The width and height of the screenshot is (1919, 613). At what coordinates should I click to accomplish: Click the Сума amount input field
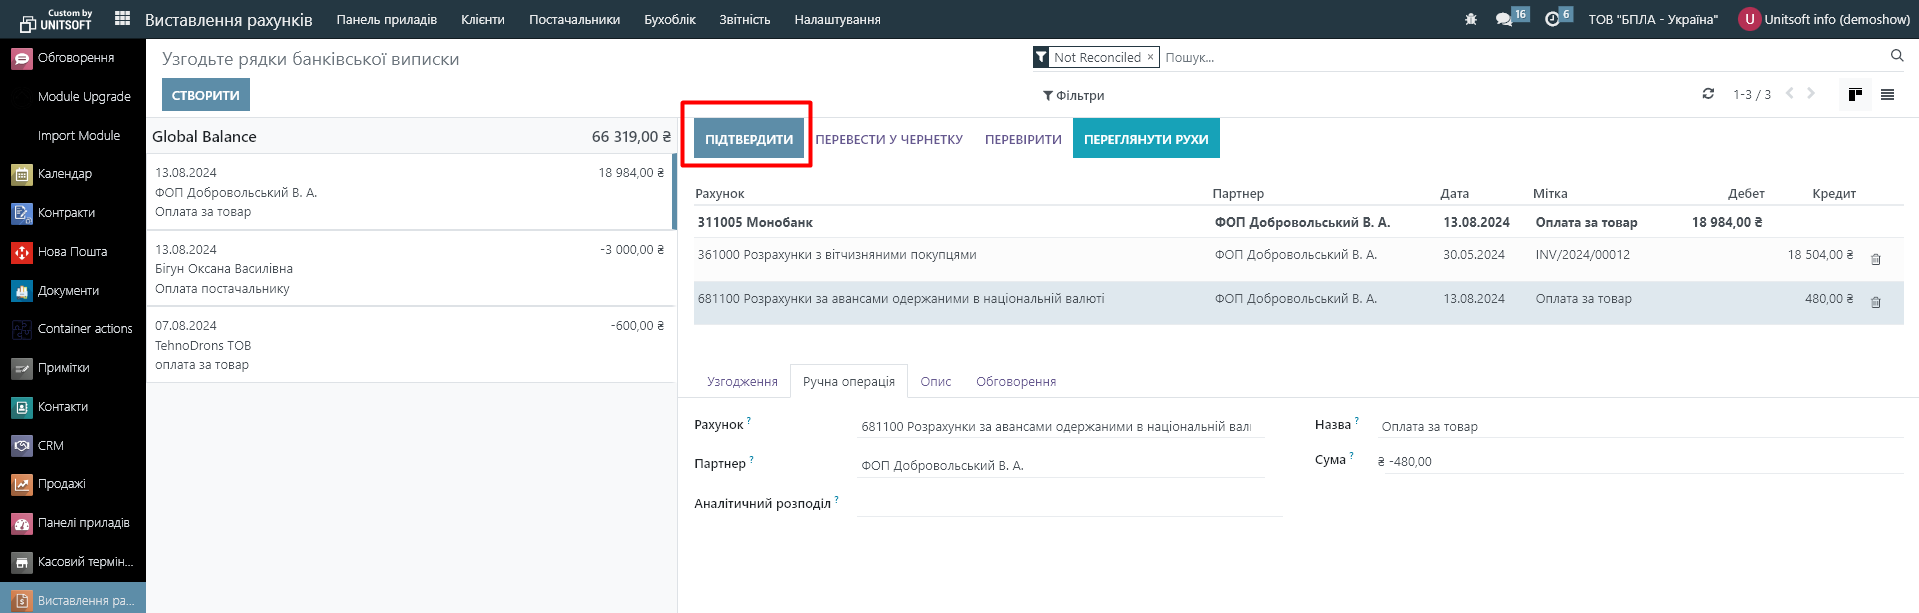click(x=1640, y=462)
